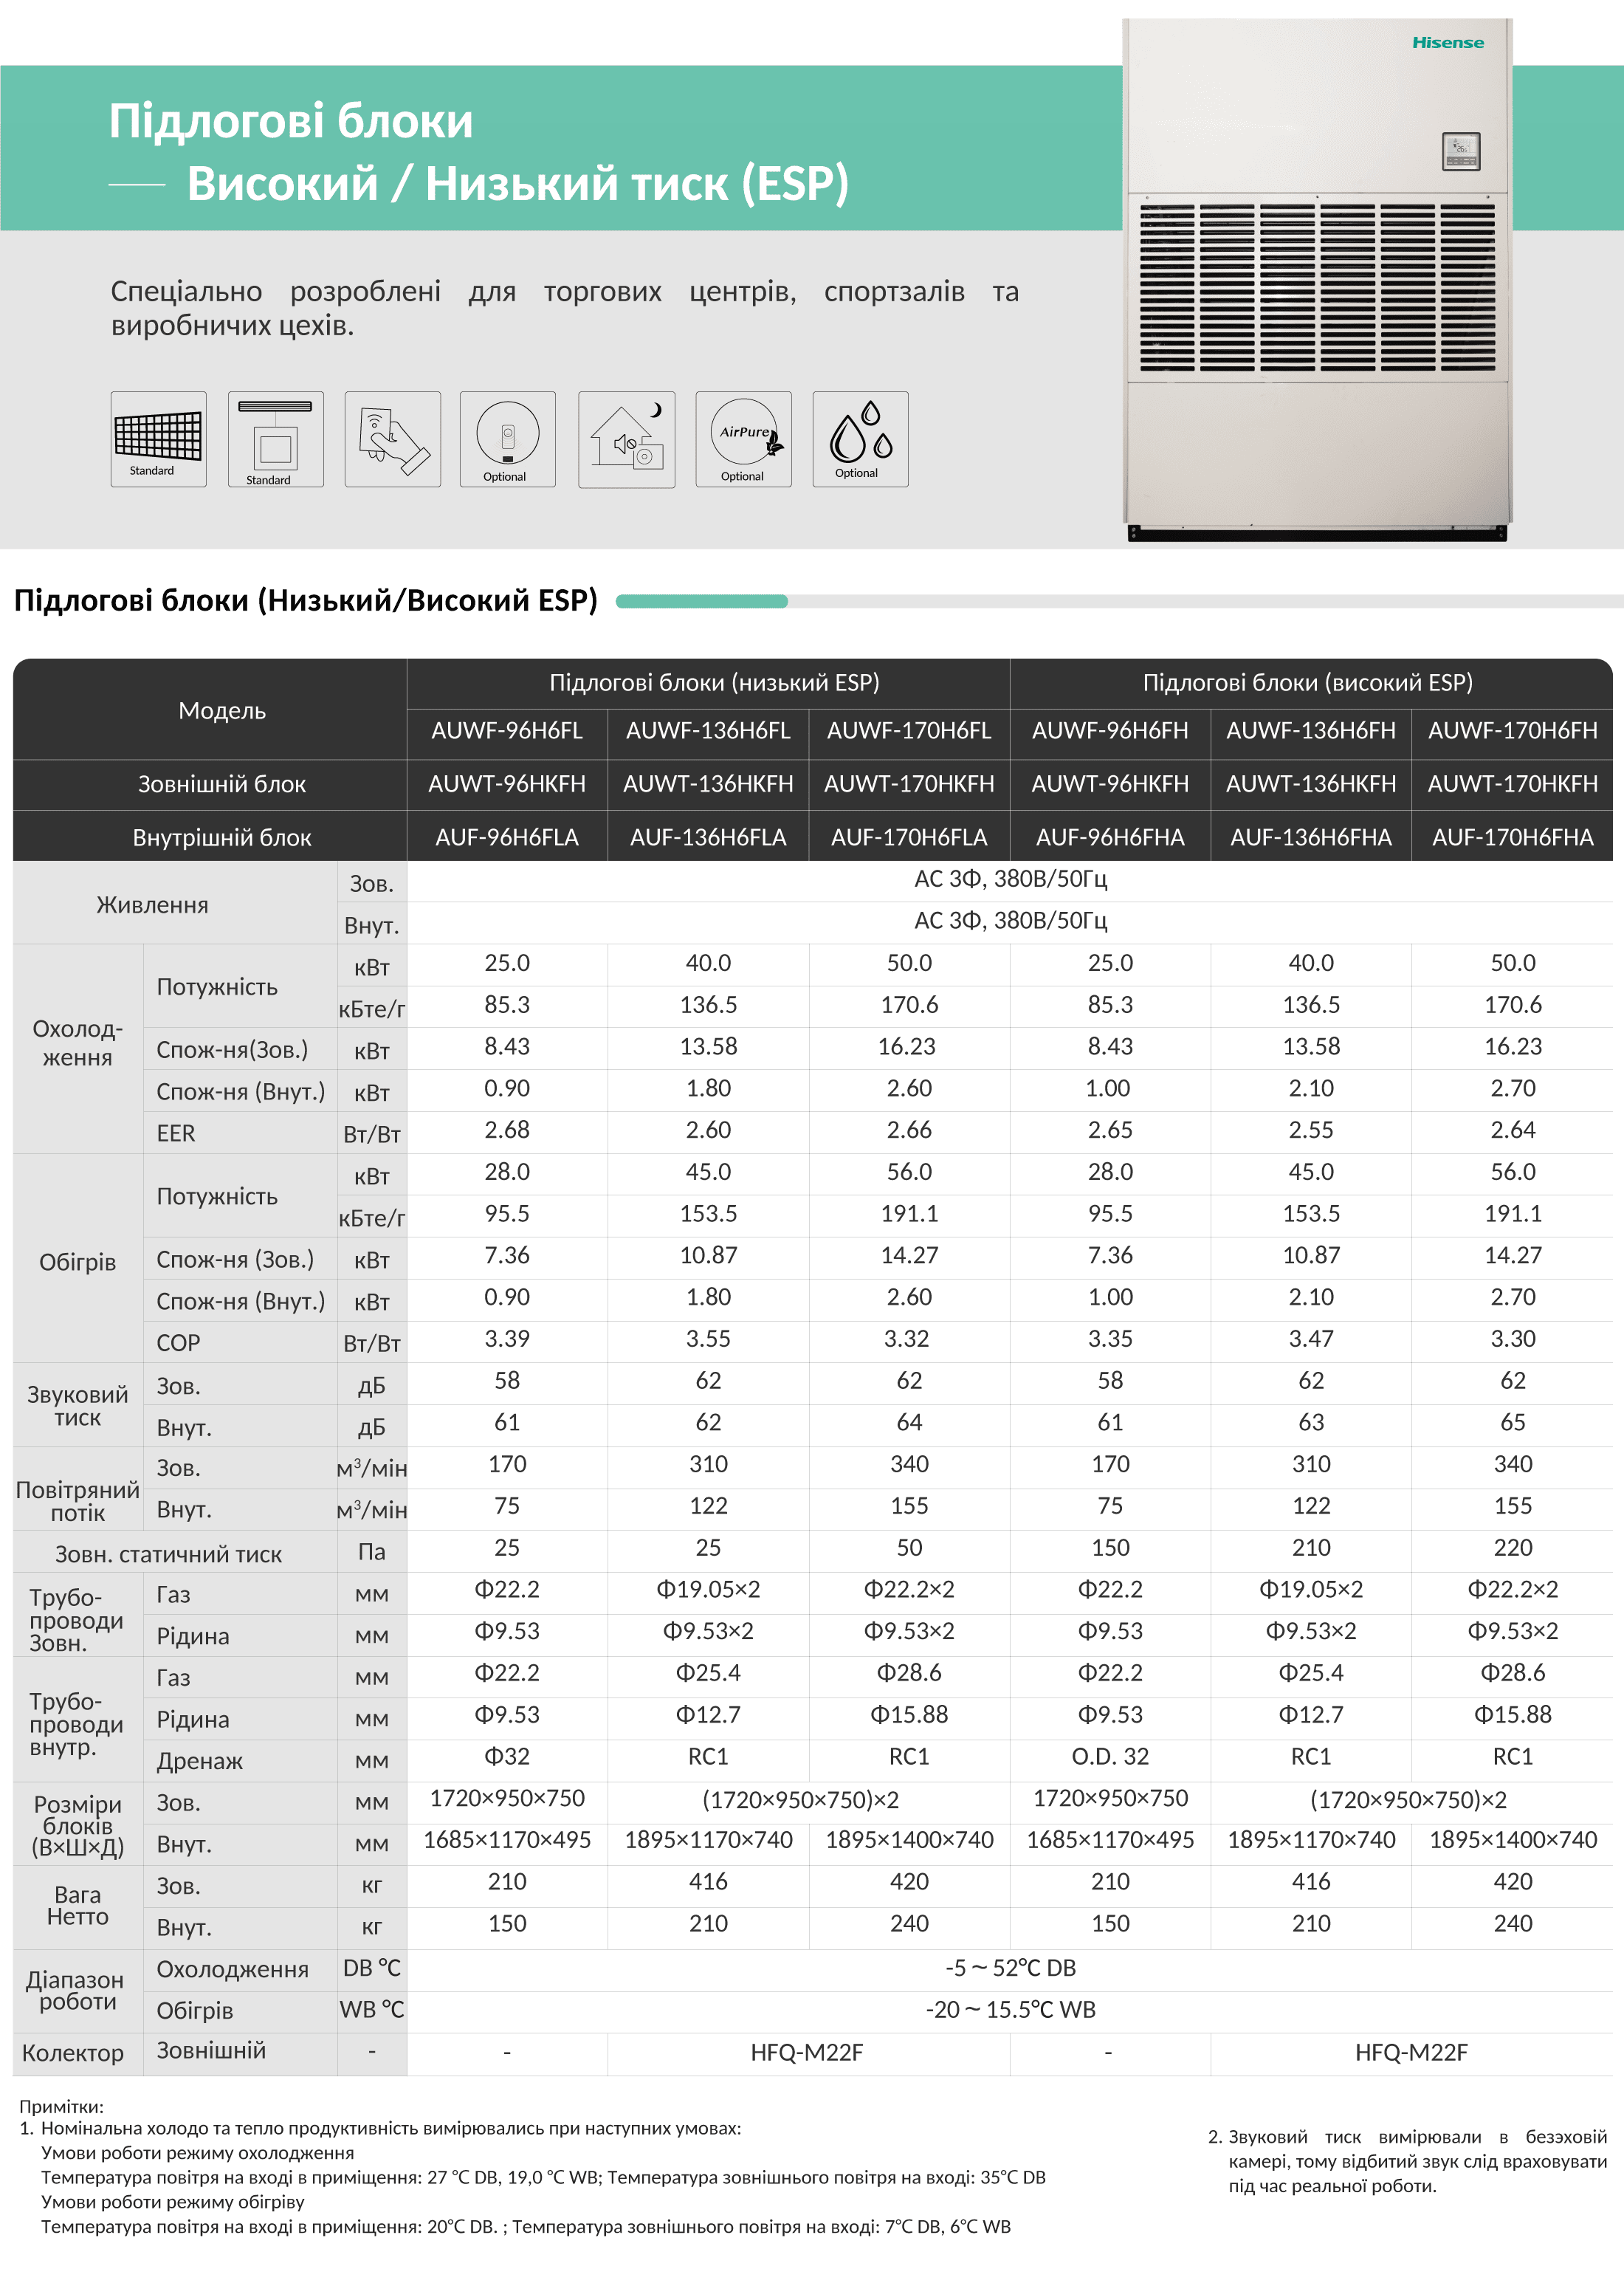Click the Standard filter grid icon

pyautogui.click(x=158, y=439)
